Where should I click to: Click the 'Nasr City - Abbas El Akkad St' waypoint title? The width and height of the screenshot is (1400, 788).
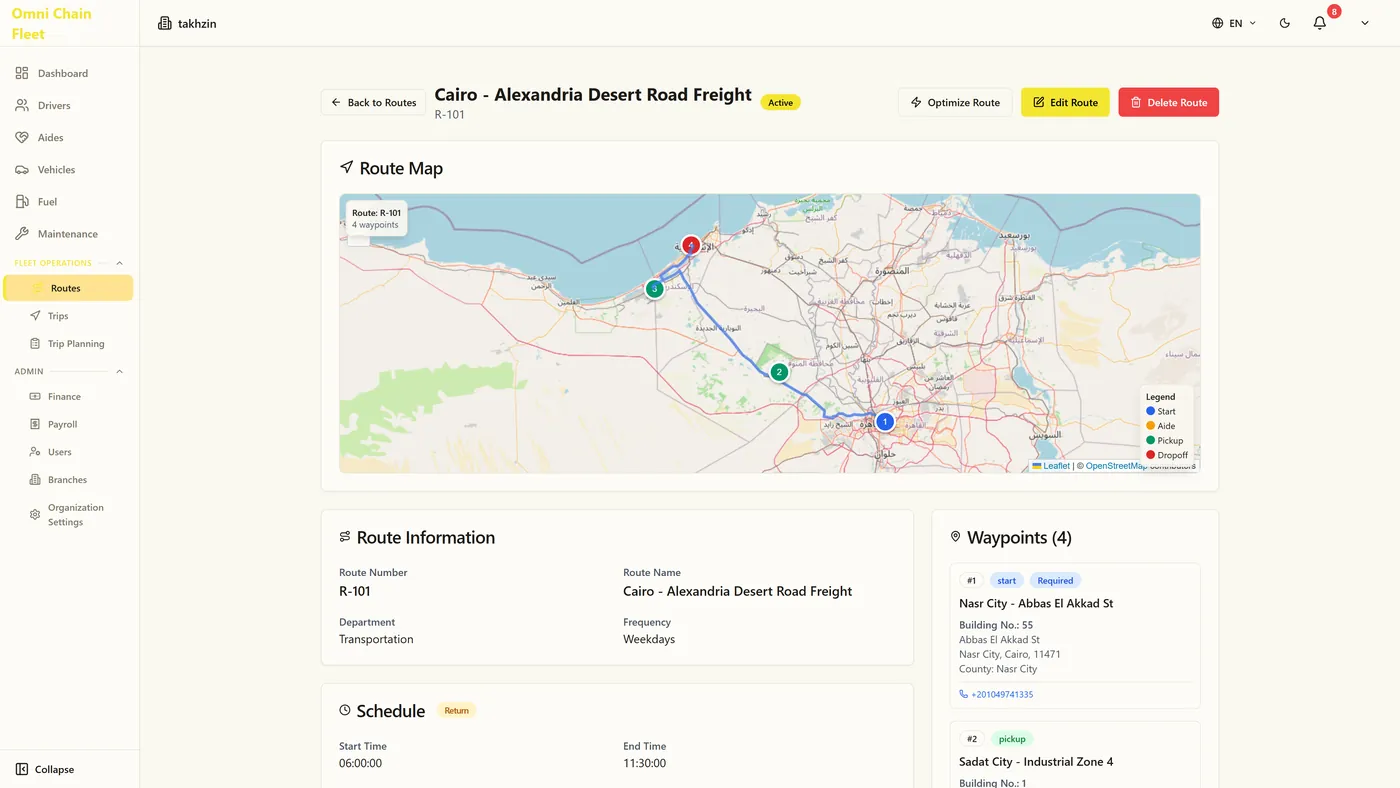point(1036,603)
